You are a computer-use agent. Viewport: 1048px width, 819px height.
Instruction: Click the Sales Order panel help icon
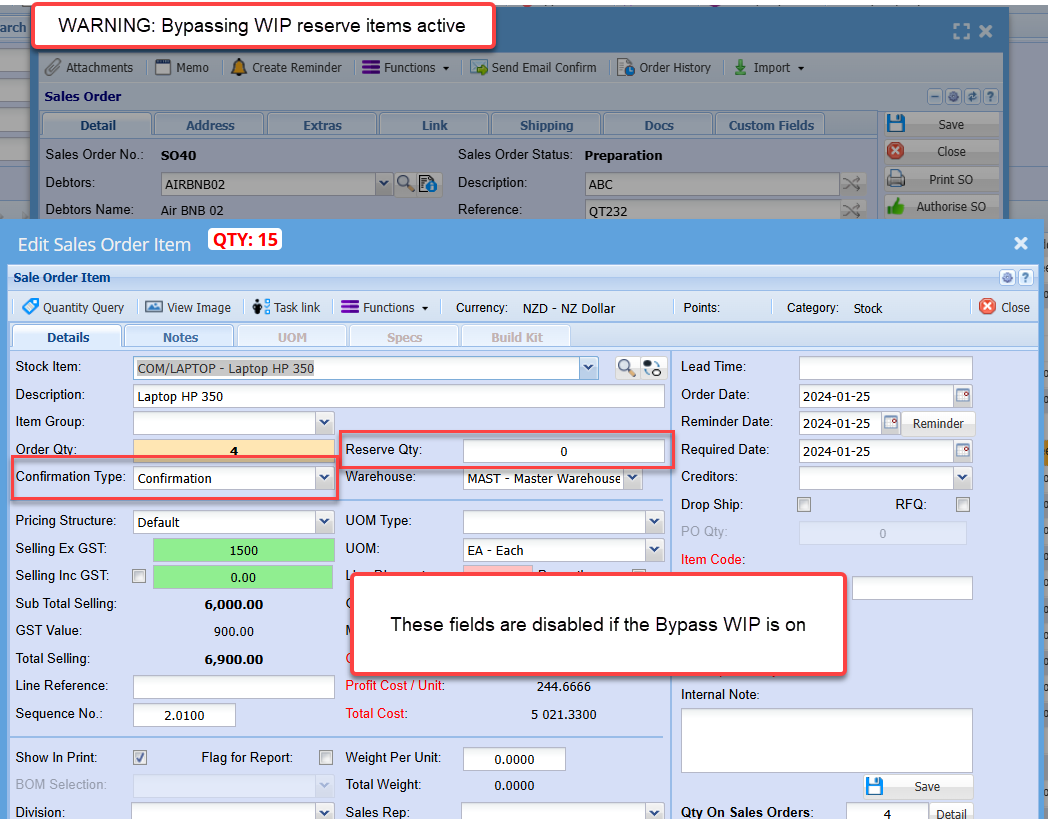(991, 96)
